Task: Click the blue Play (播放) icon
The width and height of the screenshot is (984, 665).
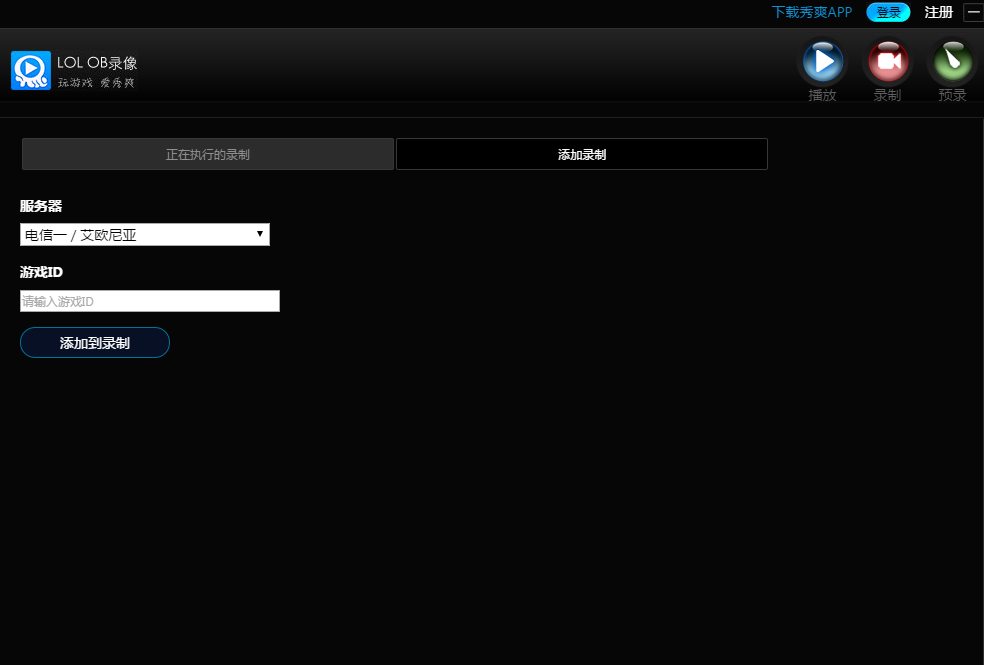Action: [822, 62]
